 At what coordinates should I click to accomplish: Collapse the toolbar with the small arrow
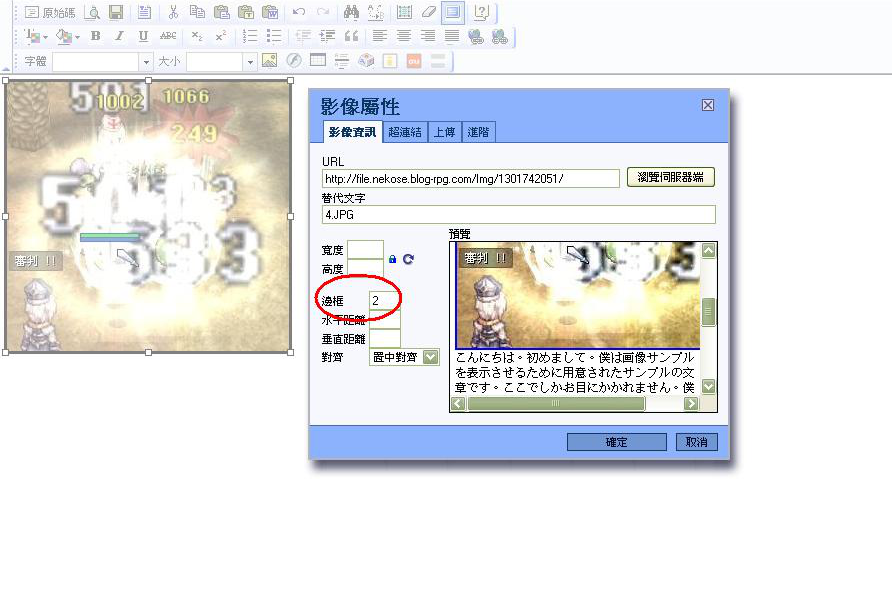(5, 69)
